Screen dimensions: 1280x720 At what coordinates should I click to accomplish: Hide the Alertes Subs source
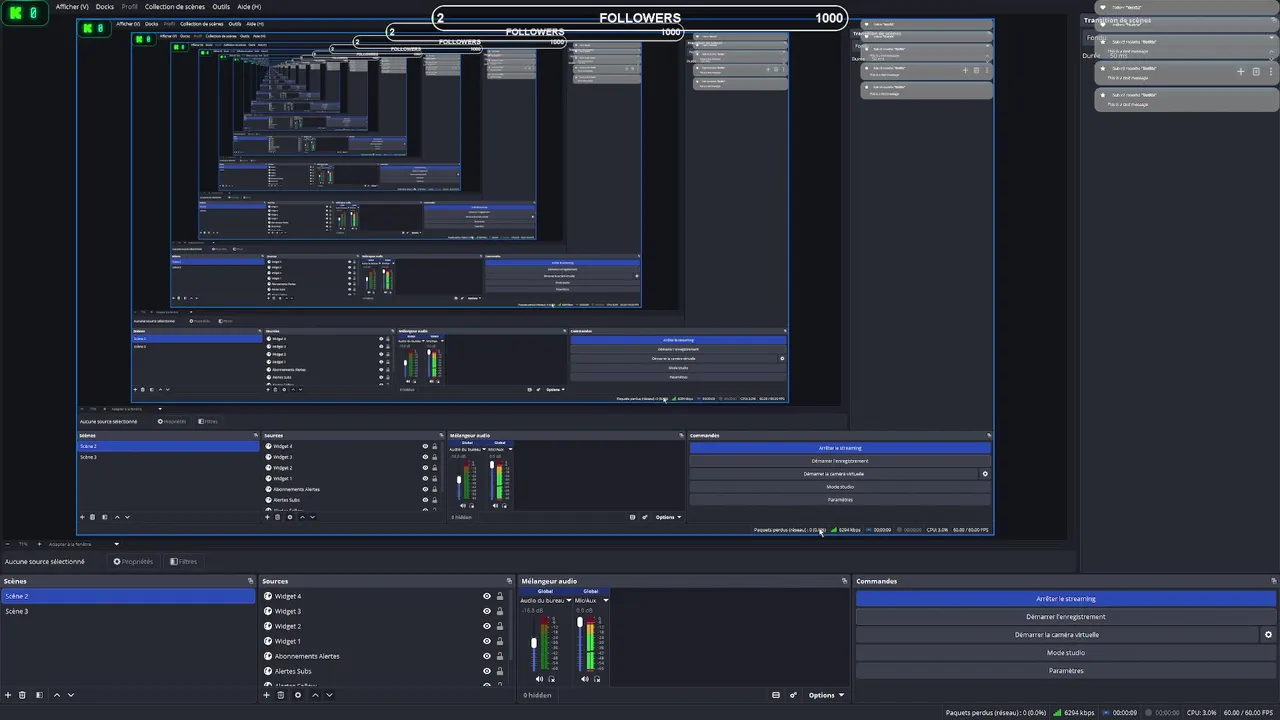(487, 671)
